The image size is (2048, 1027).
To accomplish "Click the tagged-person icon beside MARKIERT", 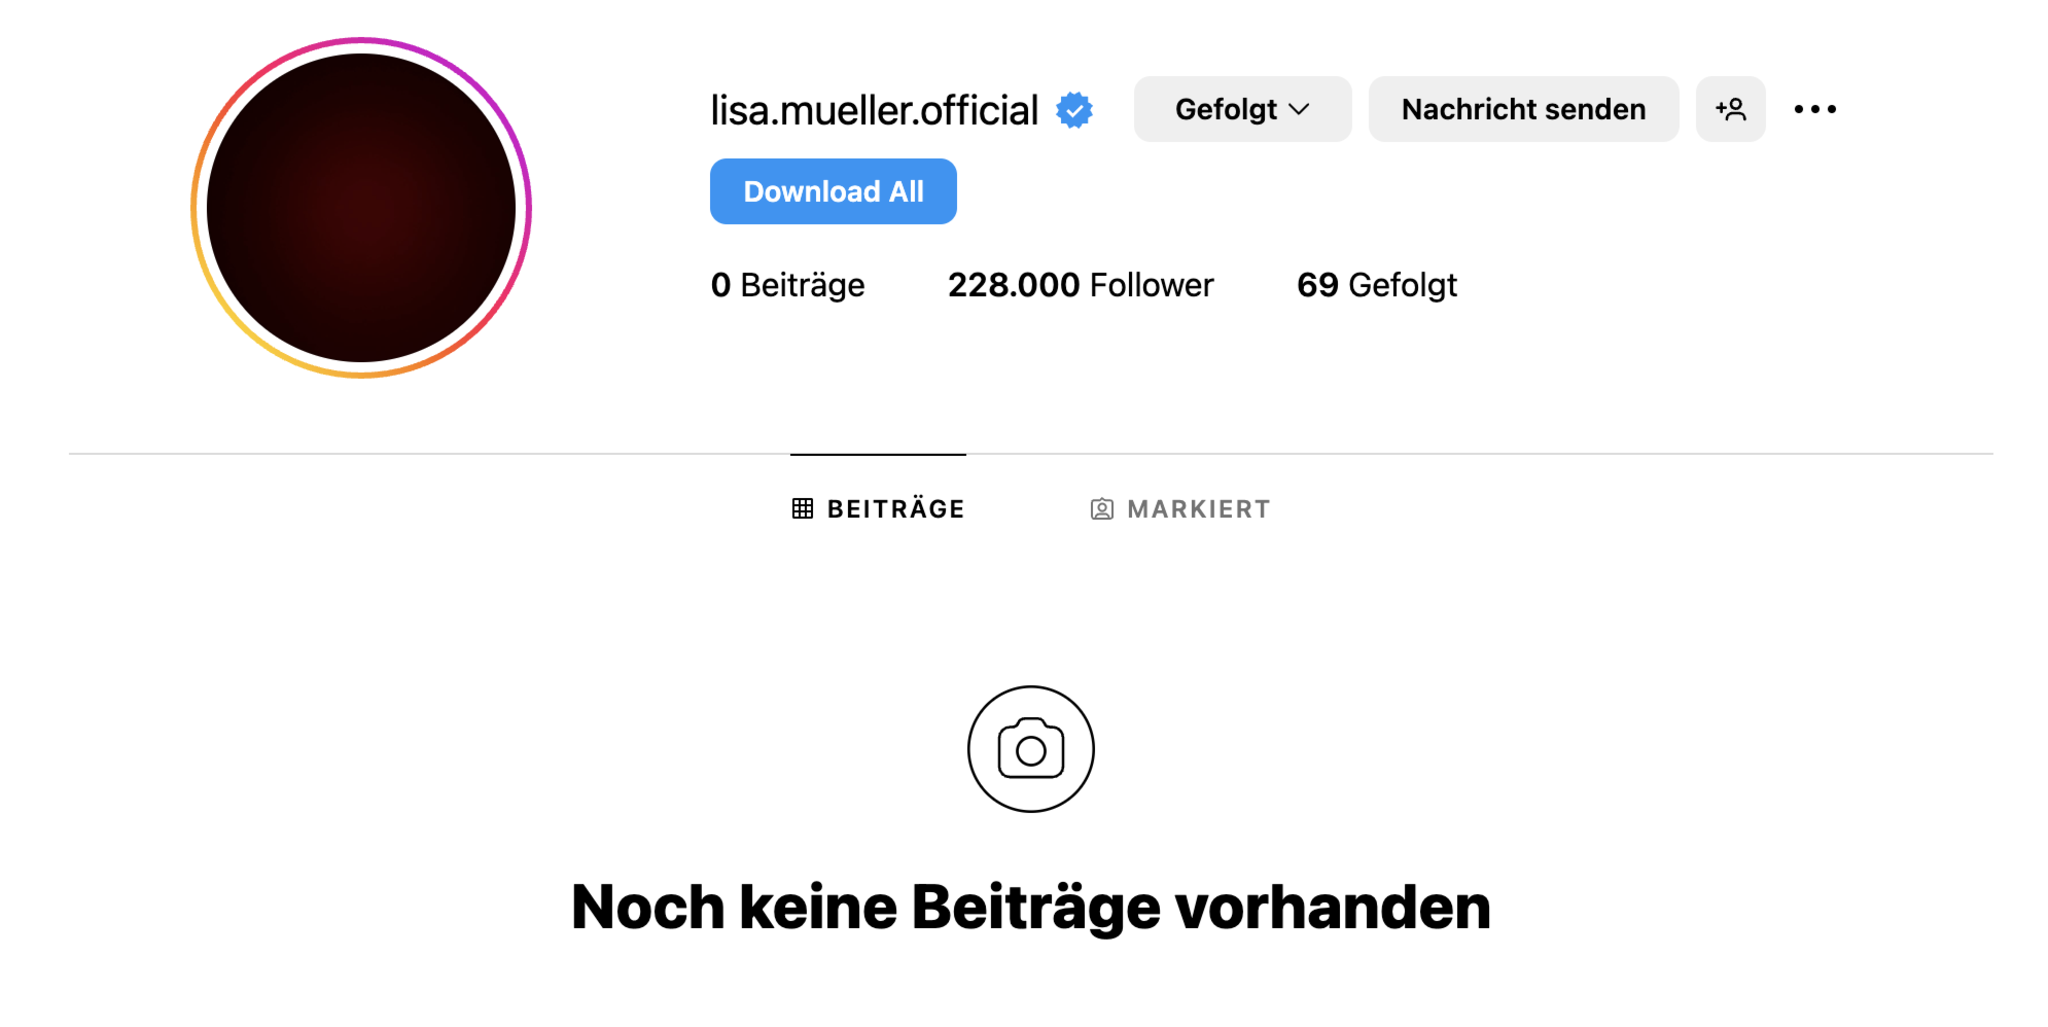I will [x=1101, y=509].
